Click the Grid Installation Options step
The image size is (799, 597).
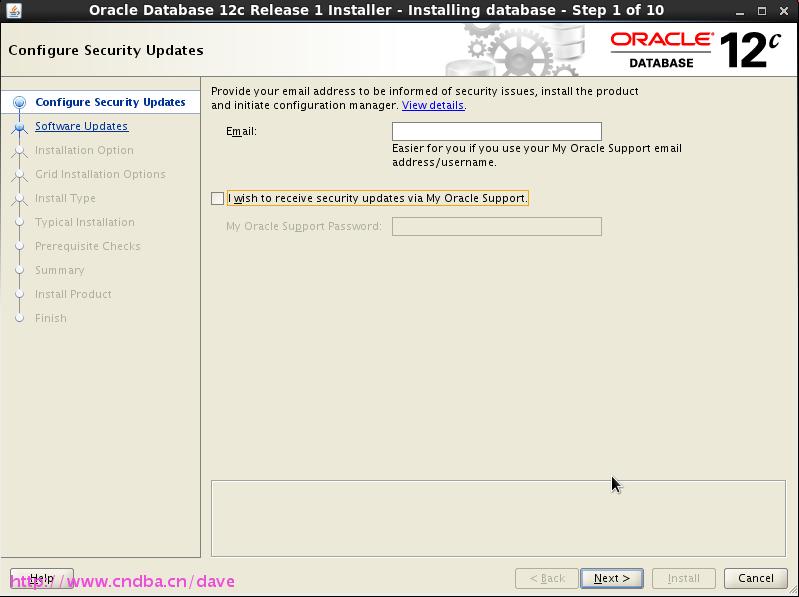tap(100, 174)
